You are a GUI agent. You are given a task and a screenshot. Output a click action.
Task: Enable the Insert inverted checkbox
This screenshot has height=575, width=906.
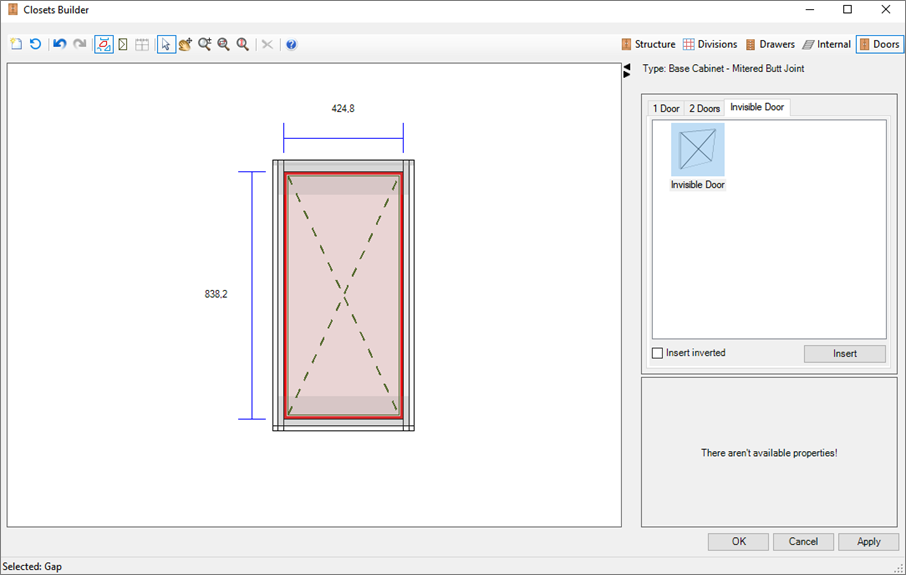658,353
